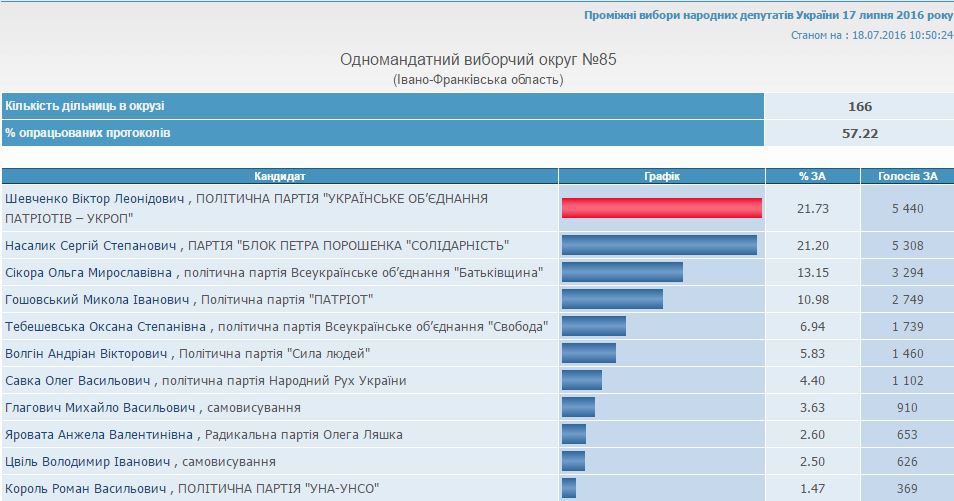The height and width of the screenshot is (501, 954).
Task: Click vote count 5 308
Action: point(907,245)
